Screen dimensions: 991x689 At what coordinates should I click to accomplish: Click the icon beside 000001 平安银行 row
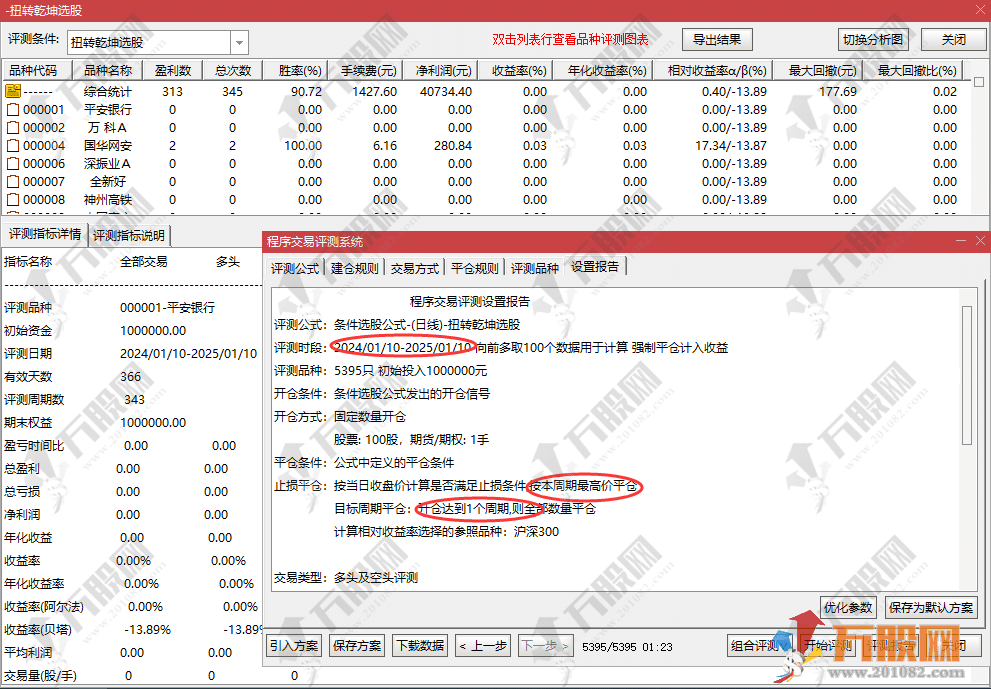pos(13,109)
